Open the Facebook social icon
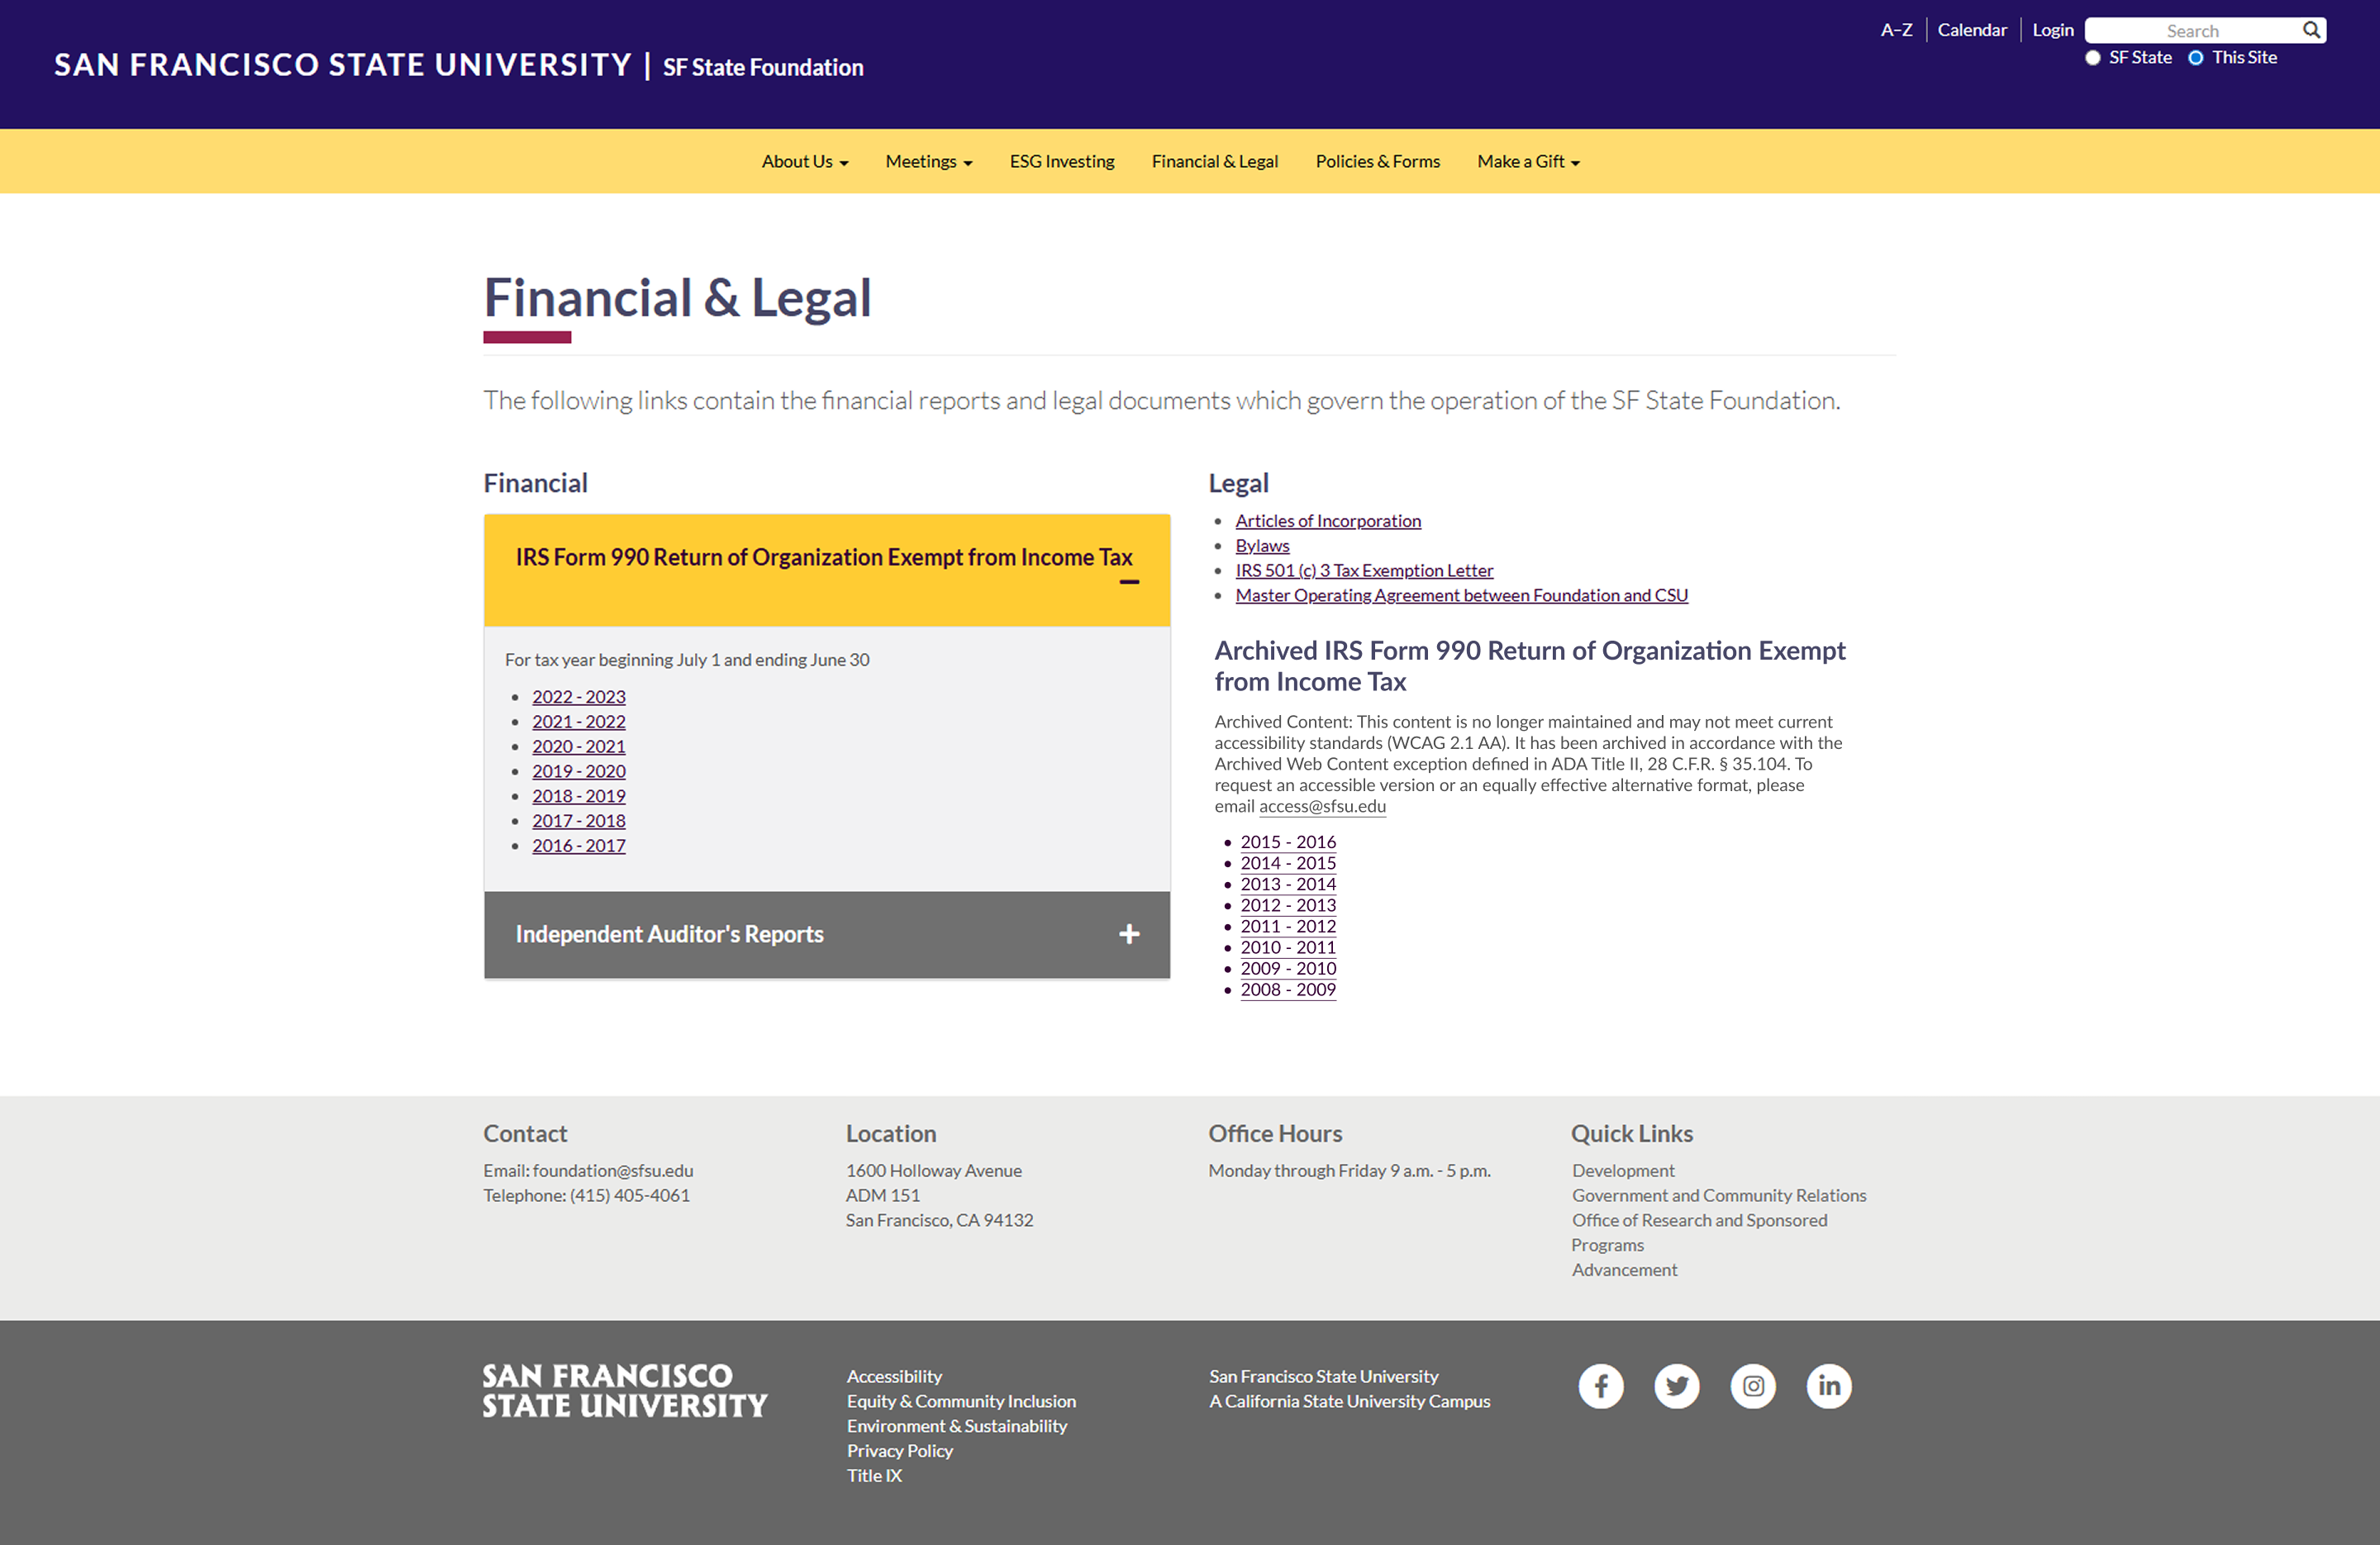This screenshot has width=2380, height=1545. pos(1601,1386)
